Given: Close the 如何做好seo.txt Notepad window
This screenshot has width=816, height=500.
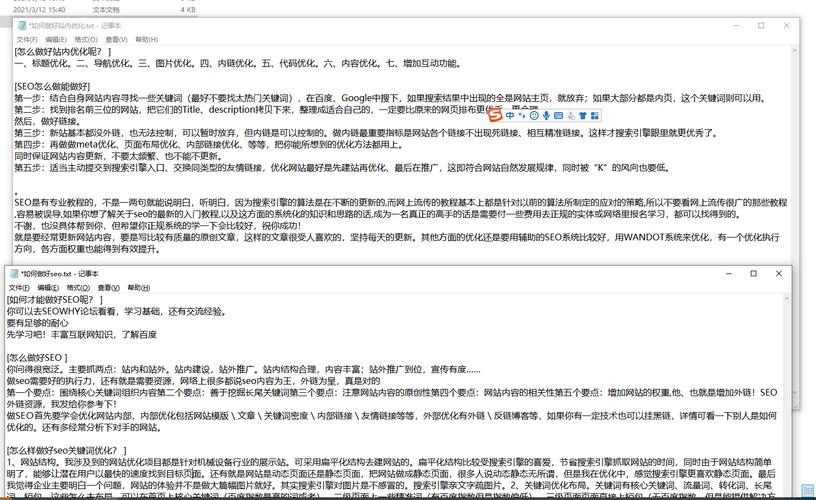Looking at the screenshot, I should [779, 274].
